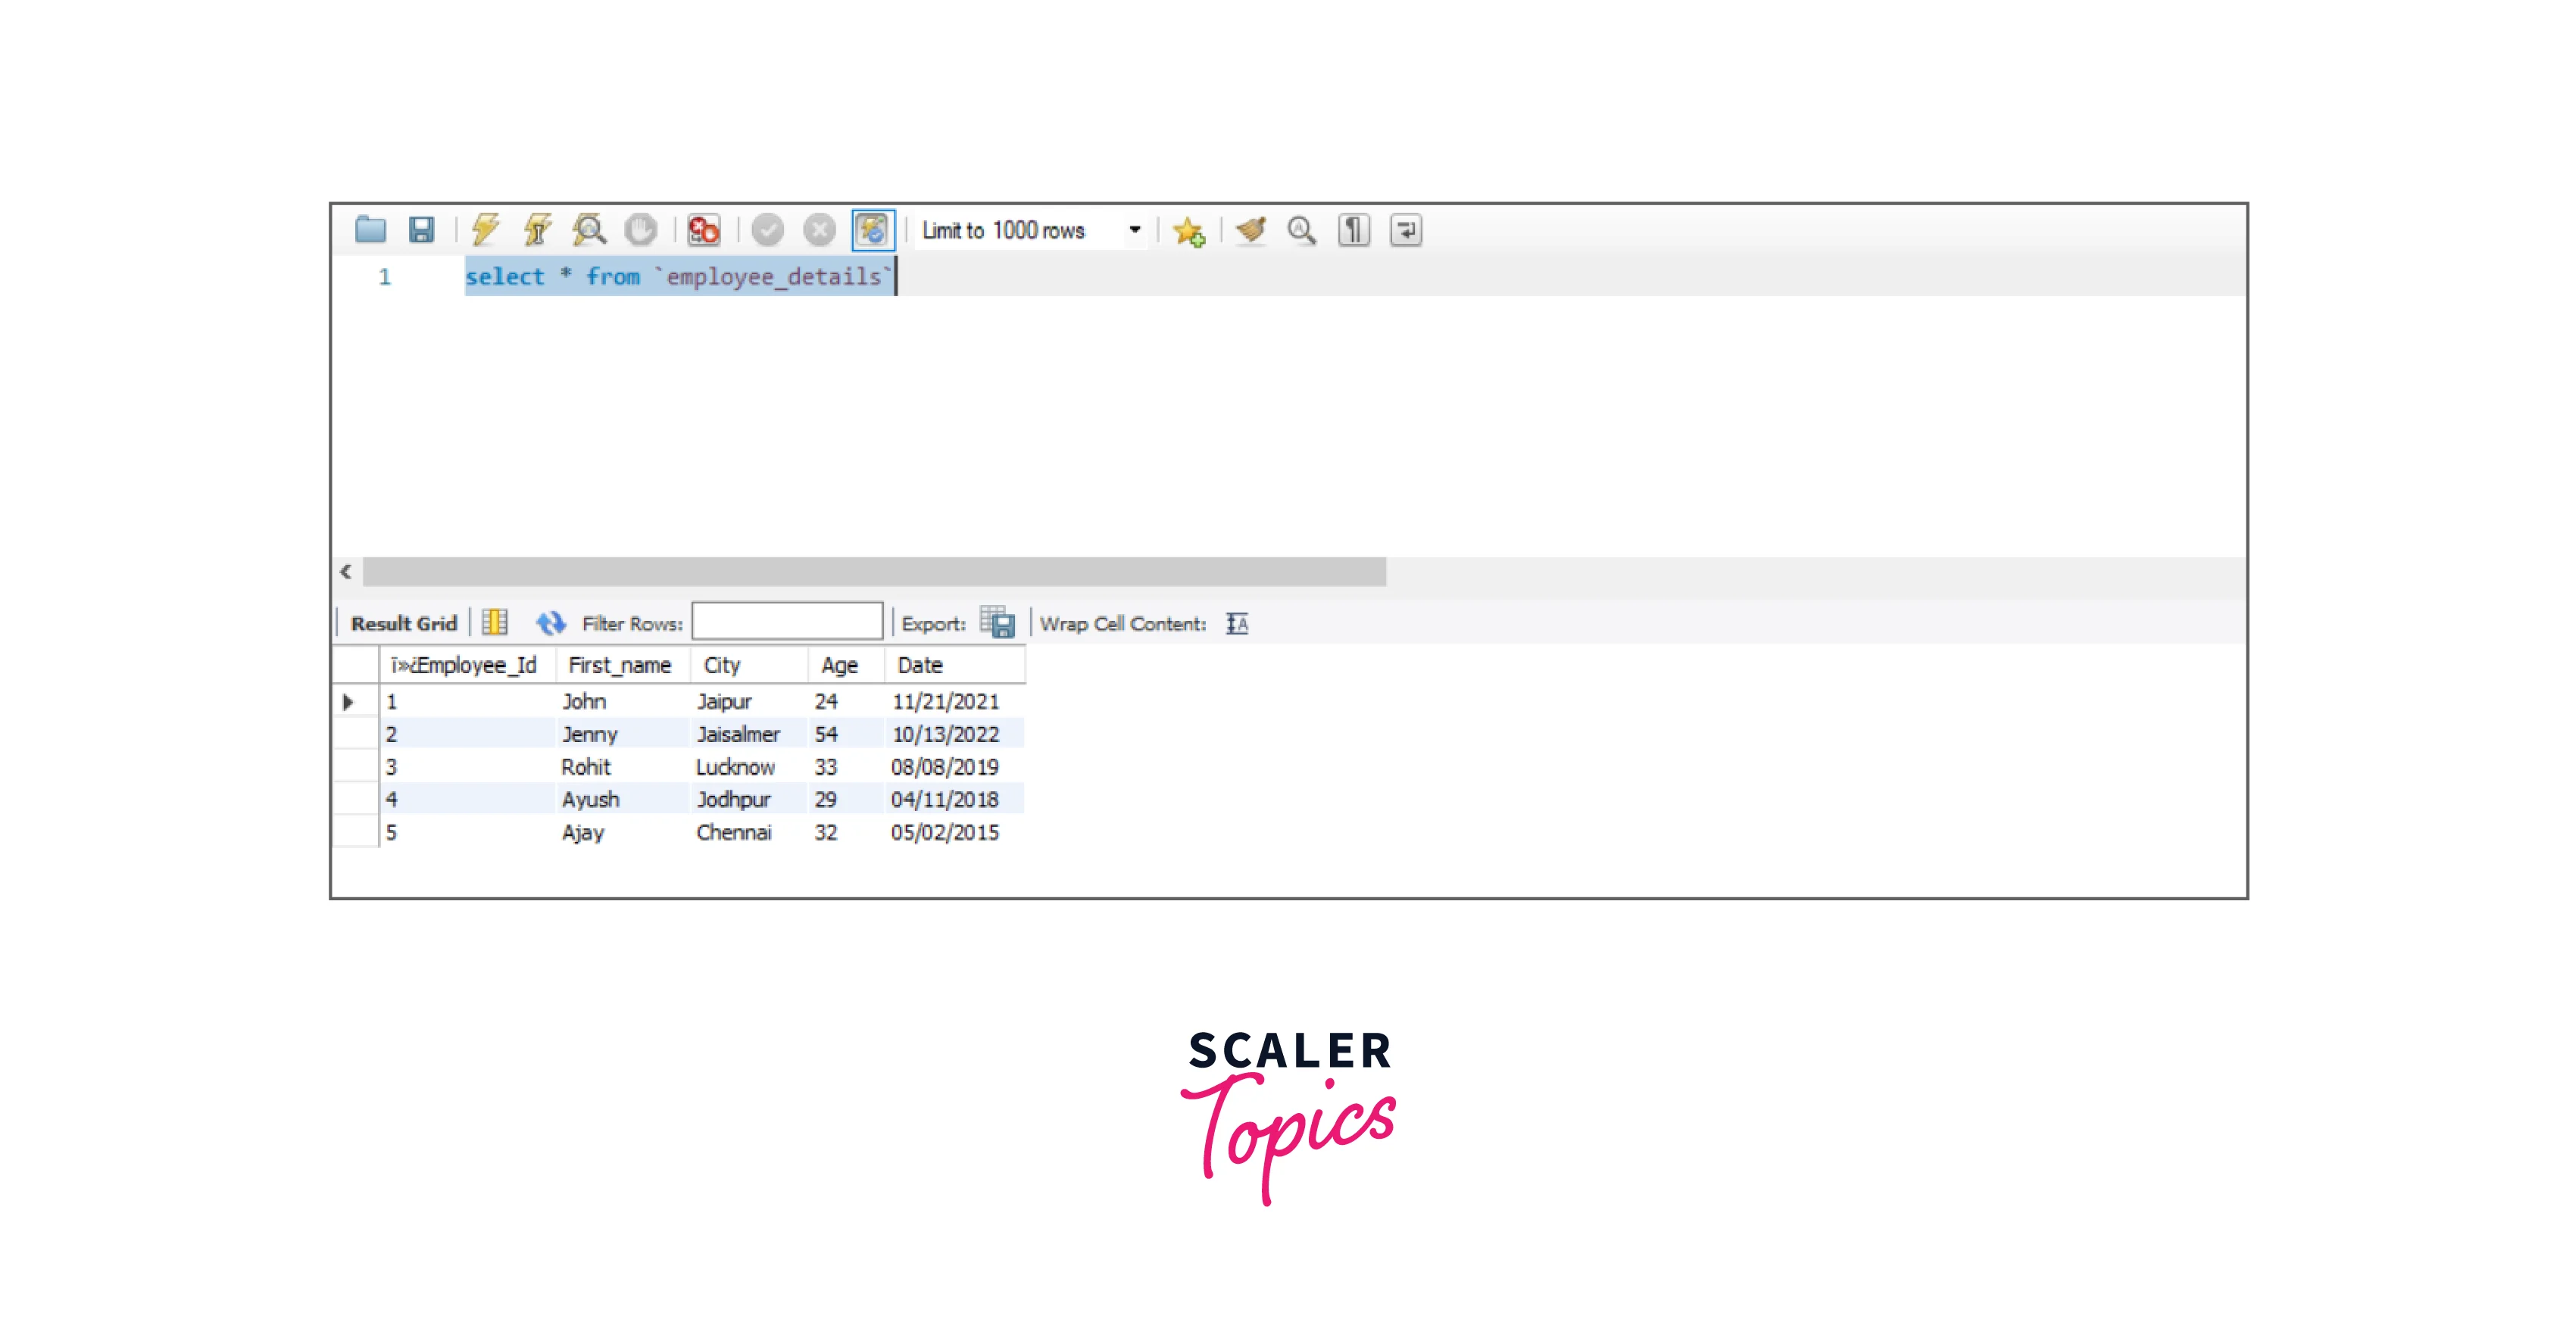Open find panel magnifier icon
Screen dimensions: 2576x1344
click(x=1301, y=230)
